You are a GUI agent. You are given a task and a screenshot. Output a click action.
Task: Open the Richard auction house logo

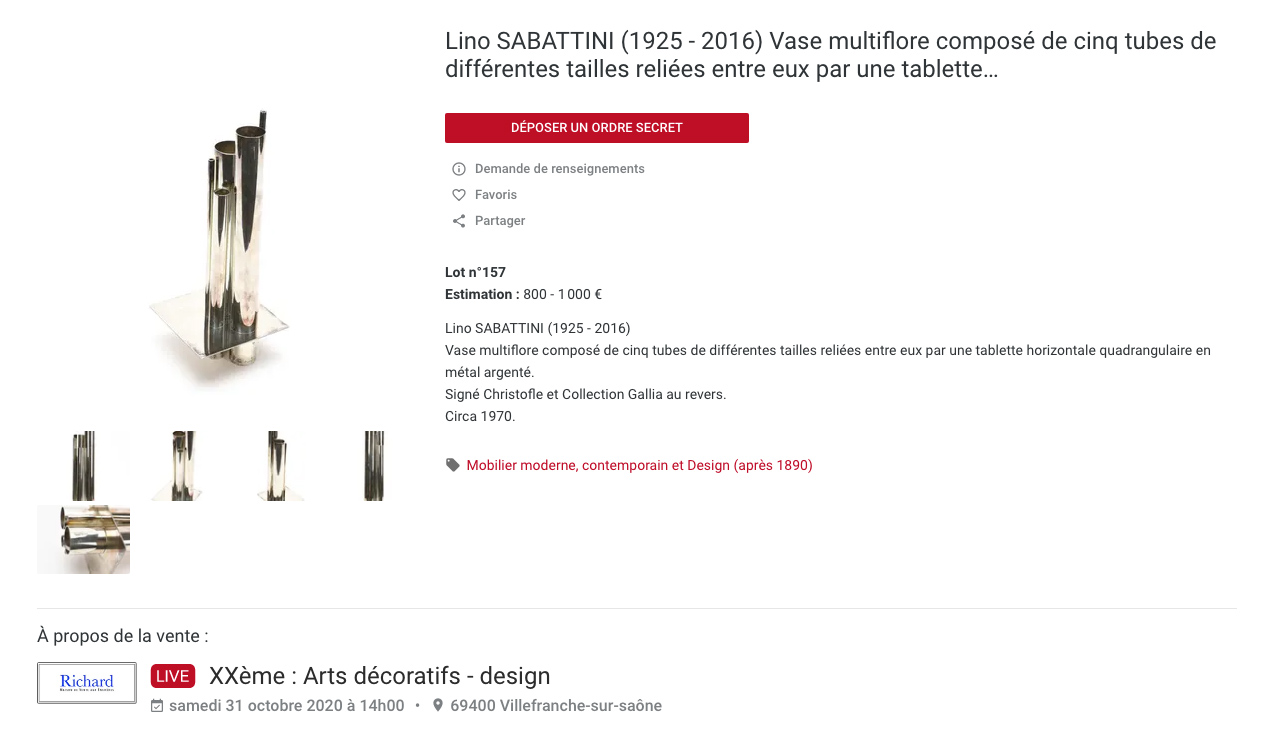pos(87,683)
